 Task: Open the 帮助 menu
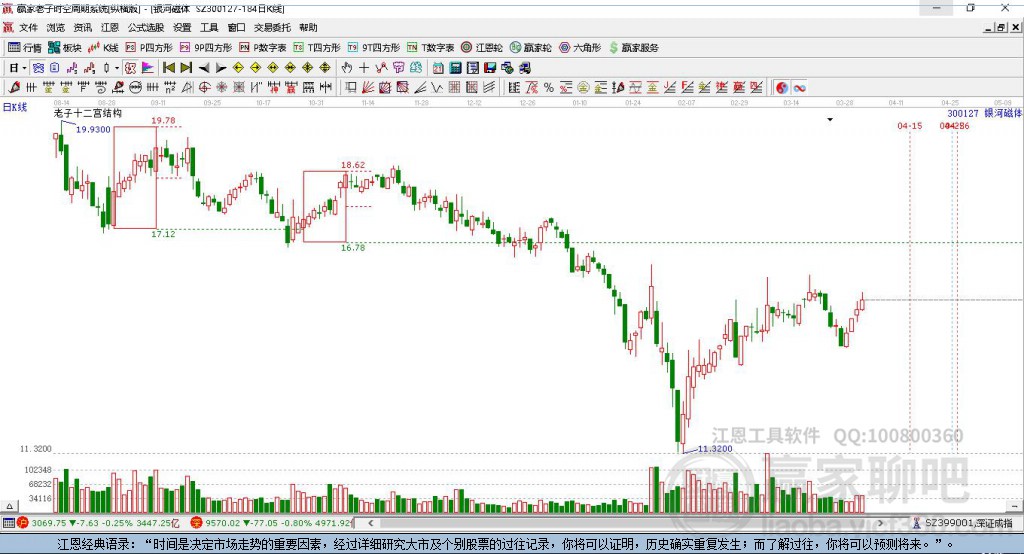tap(308, 27)
